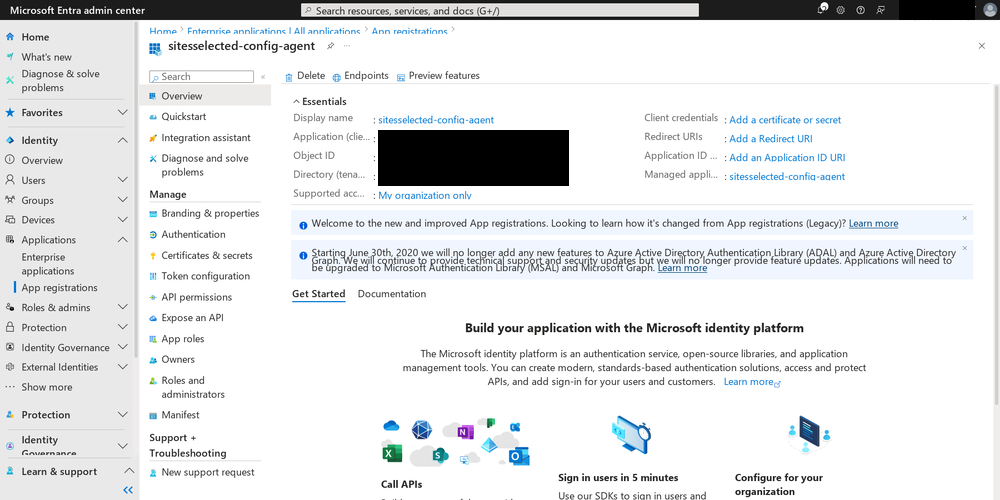The height and width of the screenshot is (500, 1000).
Task: Click Add a Redirect URI link
Action: [x=770, y=138]
